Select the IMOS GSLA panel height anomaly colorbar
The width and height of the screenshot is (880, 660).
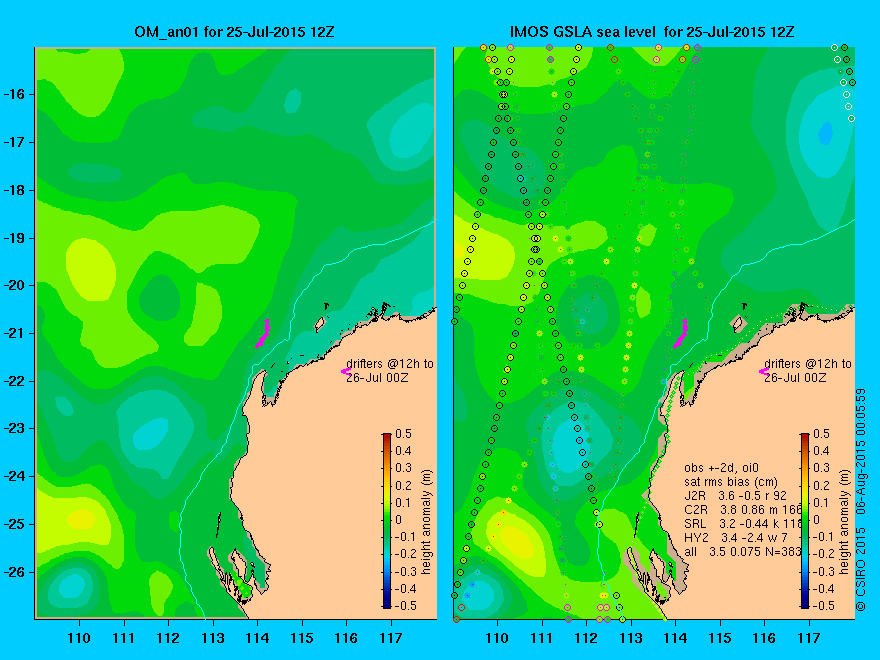click(x=805, y=521)
